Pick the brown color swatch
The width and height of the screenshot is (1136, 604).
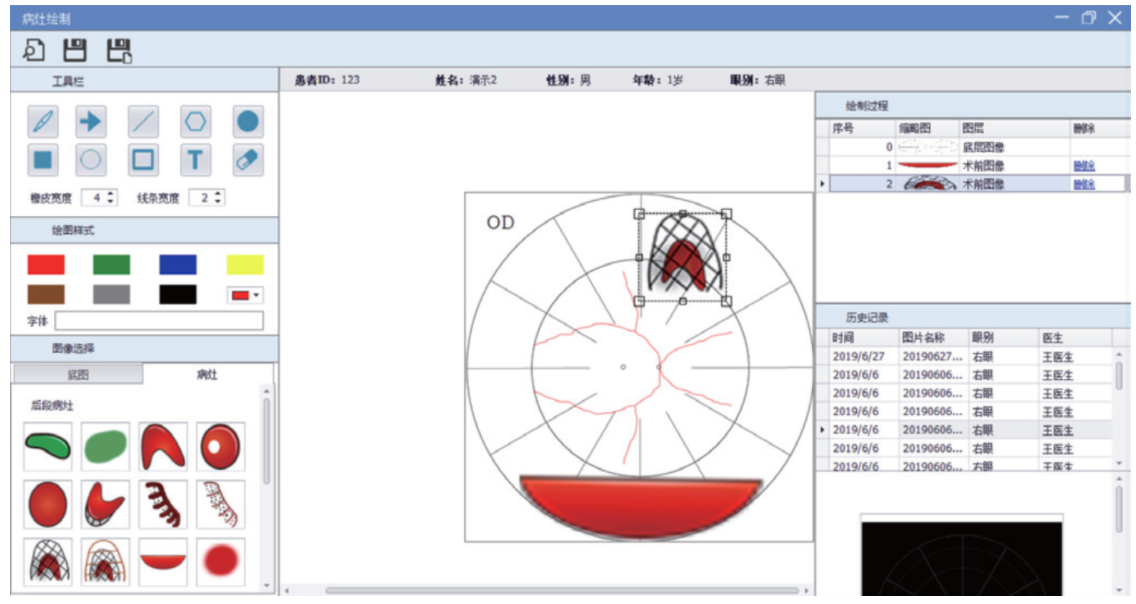(x=46, y=294)
